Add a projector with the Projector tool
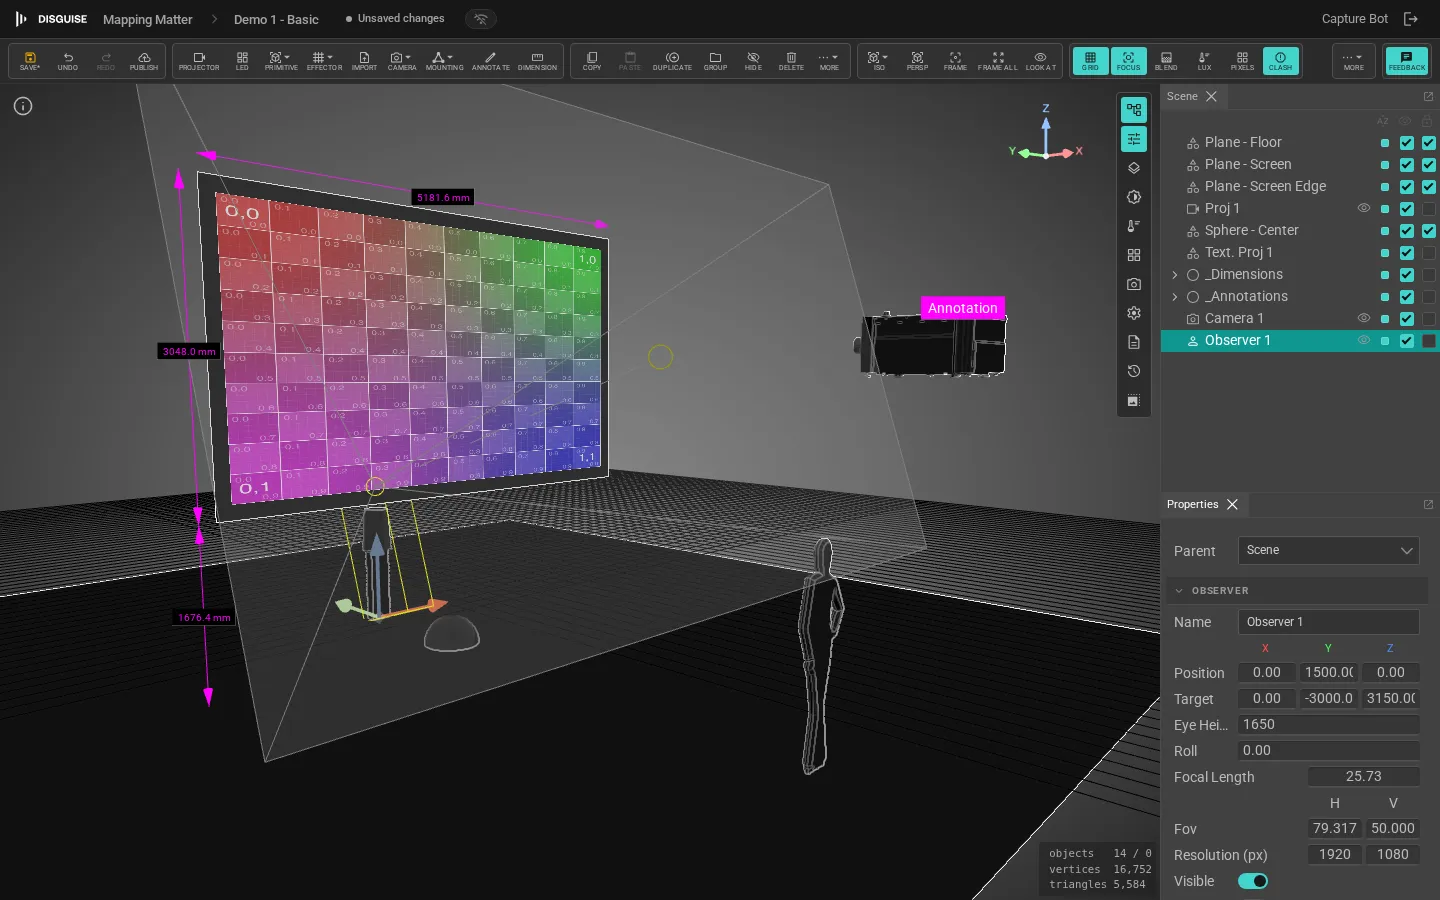This screenshot has height=900, width=1440. click(x=199, y=61)
